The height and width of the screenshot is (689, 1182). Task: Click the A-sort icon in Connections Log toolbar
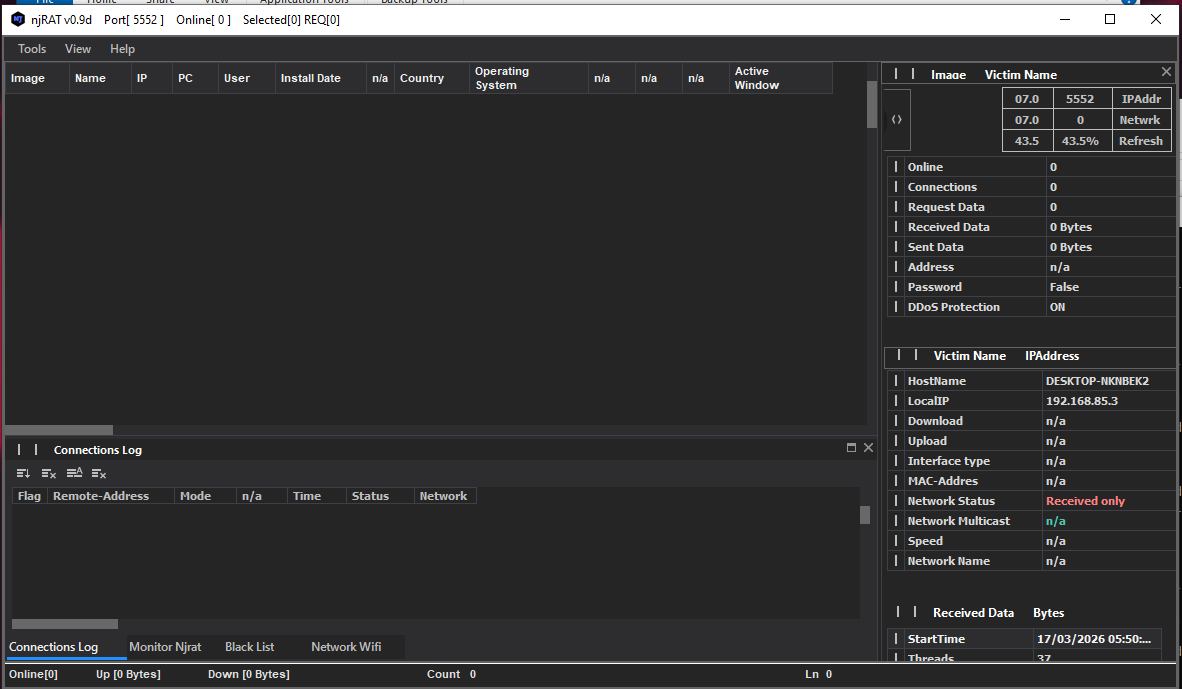[x=74, y=473]
